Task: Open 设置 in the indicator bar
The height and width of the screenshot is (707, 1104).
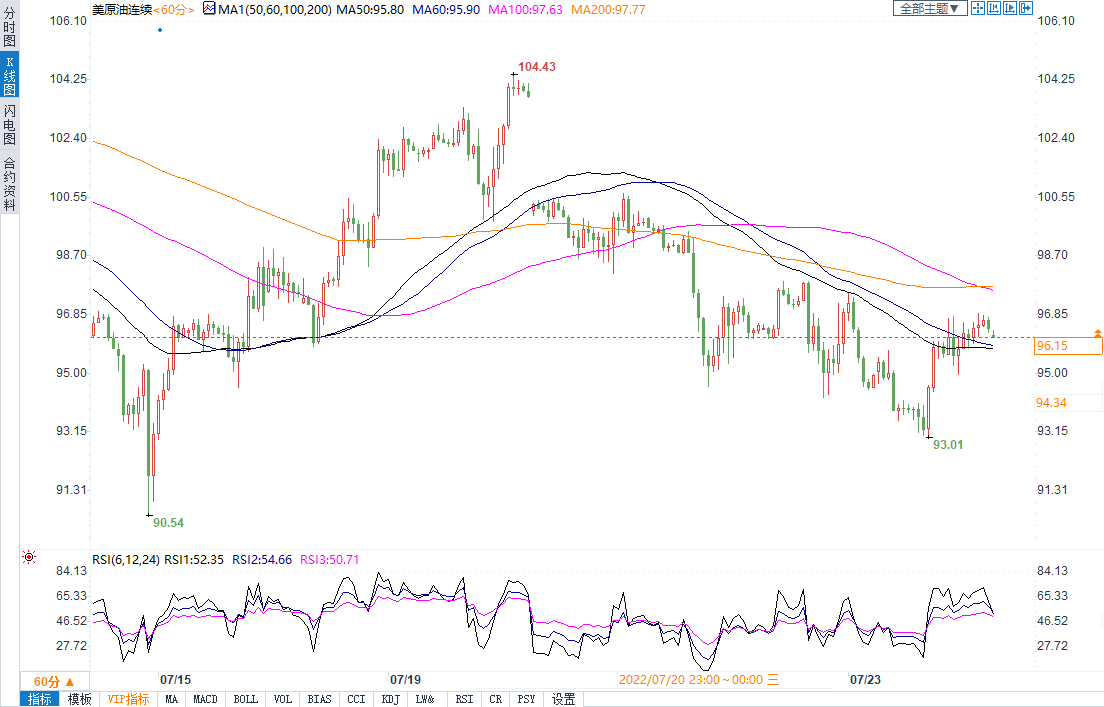Action: pos(564,699)
